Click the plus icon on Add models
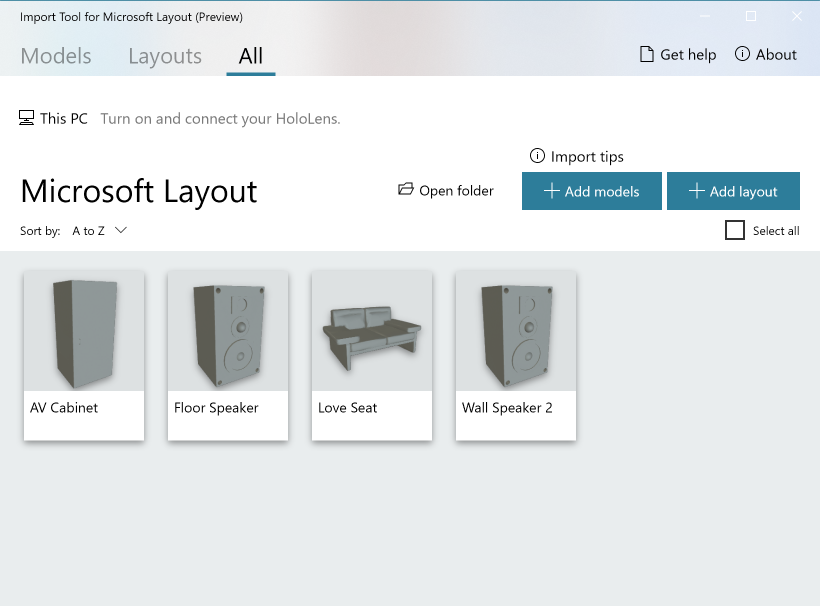 (x=551, y=191)
